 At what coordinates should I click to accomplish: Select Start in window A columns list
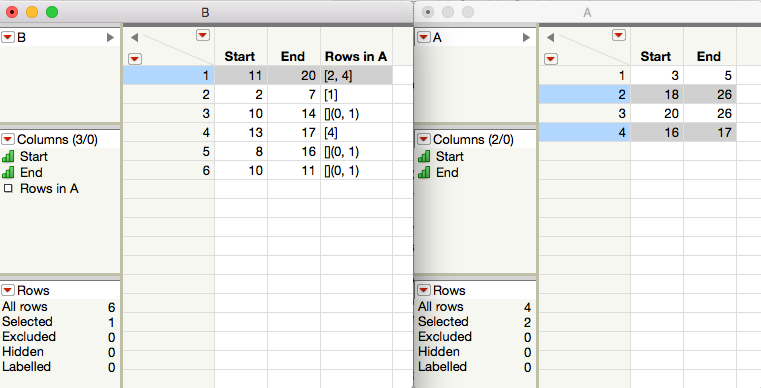click(449, 156)
